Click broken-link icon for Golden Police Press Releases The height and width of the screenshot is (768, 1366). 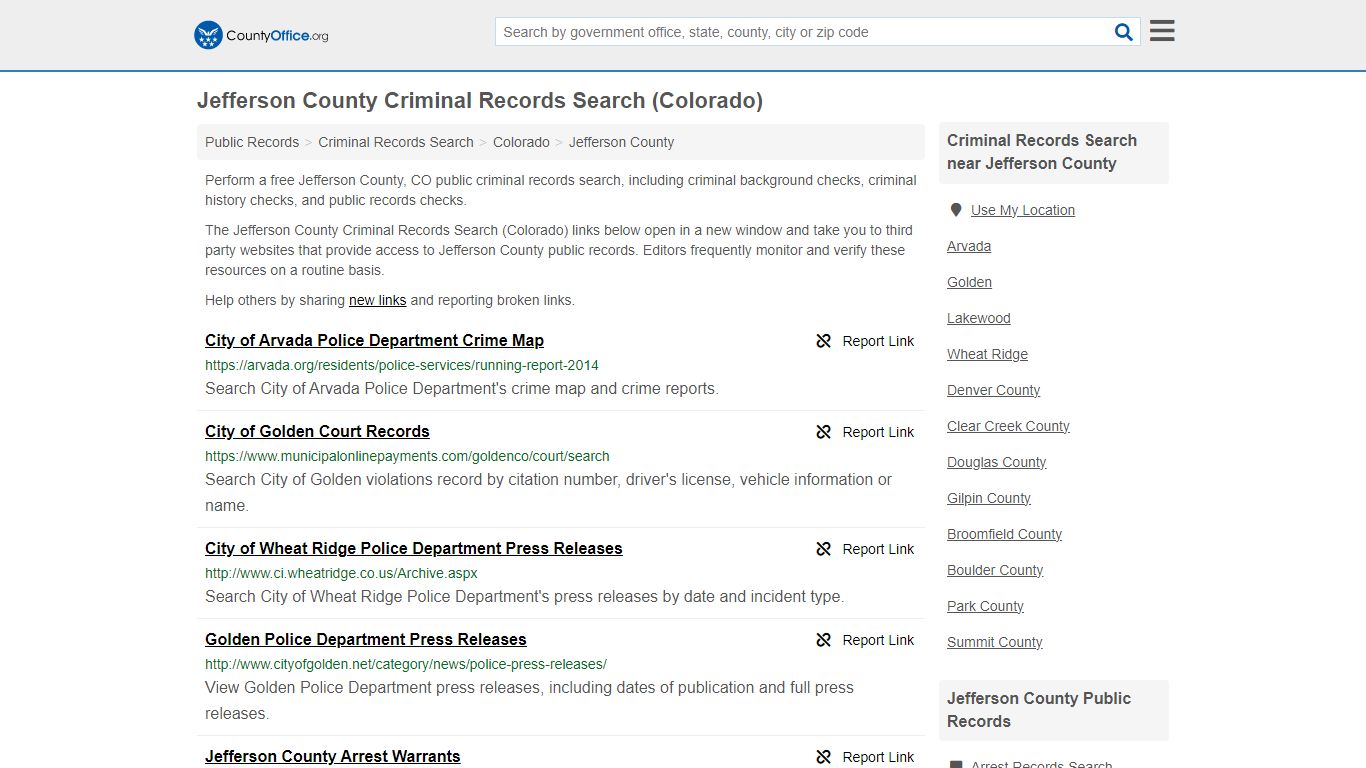coord(824,640)
